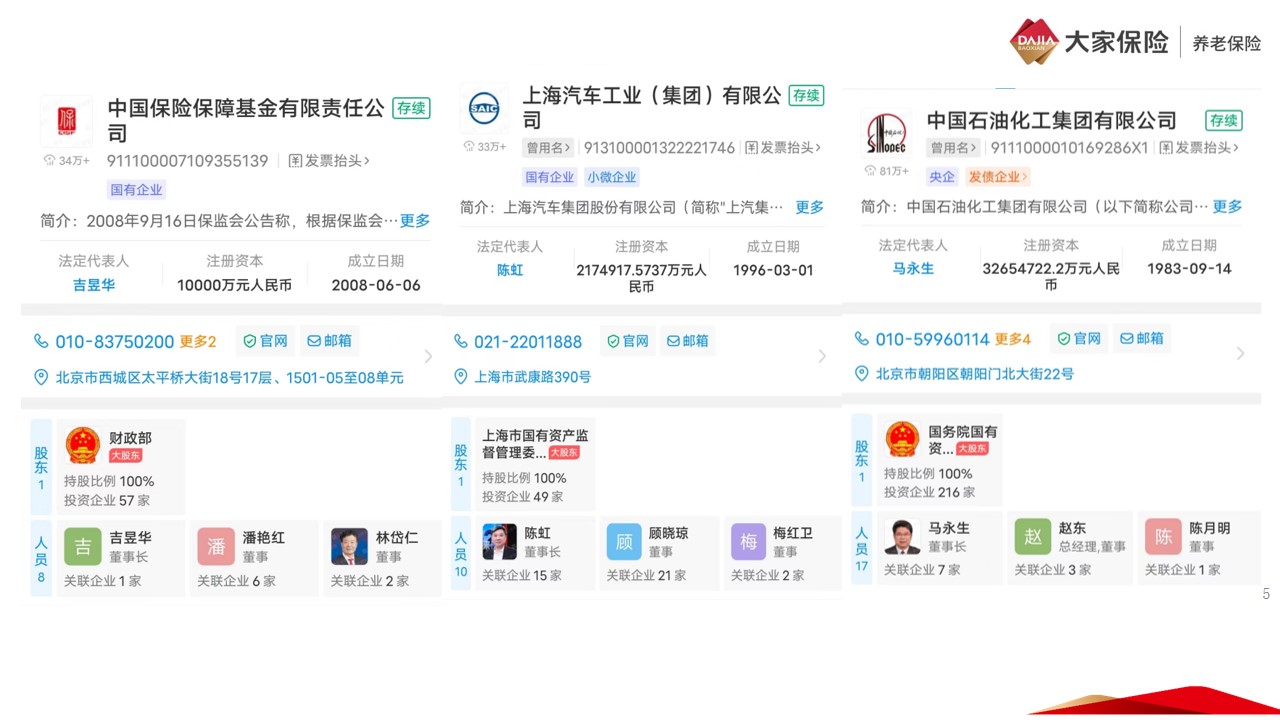Select 股东 1 tab under 财政部 card
The image size is (1280, 720).
point(41,468)
